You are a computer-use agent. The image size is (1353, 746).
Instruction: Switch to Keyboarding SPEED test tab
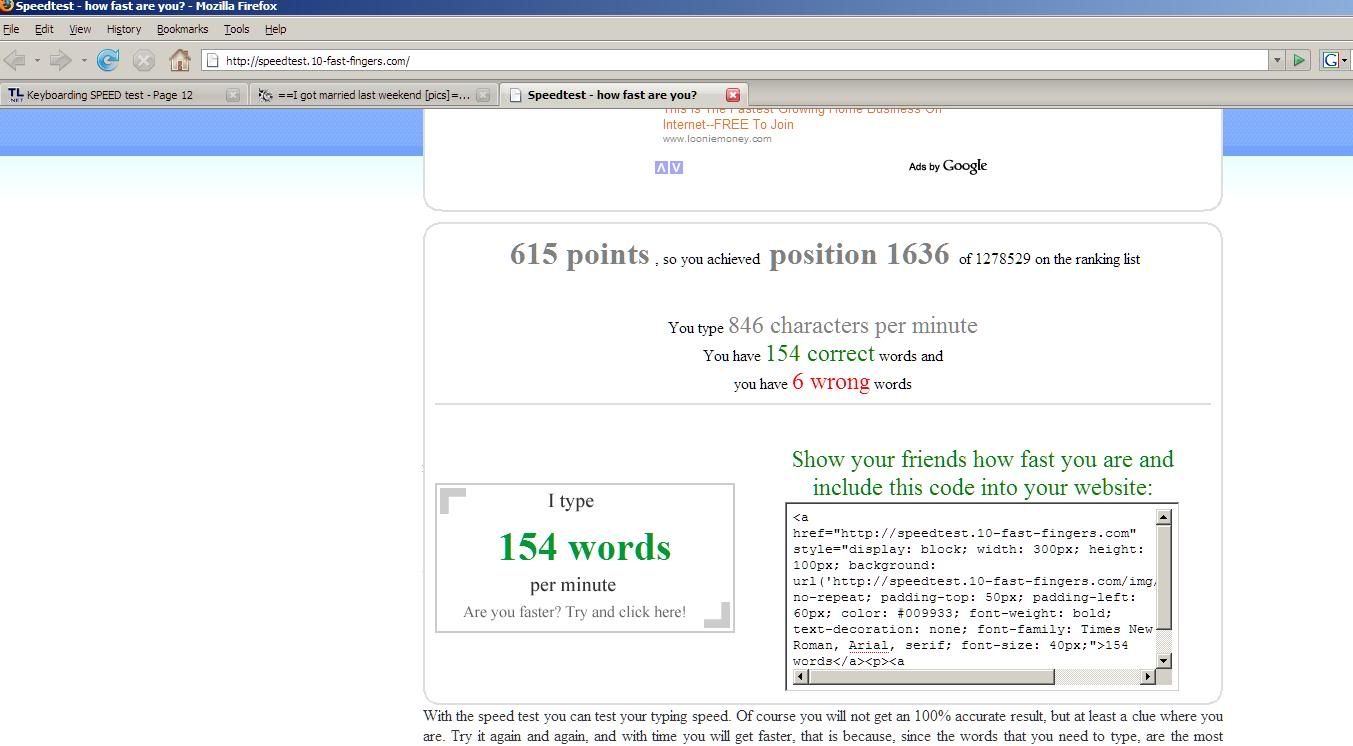122,95
